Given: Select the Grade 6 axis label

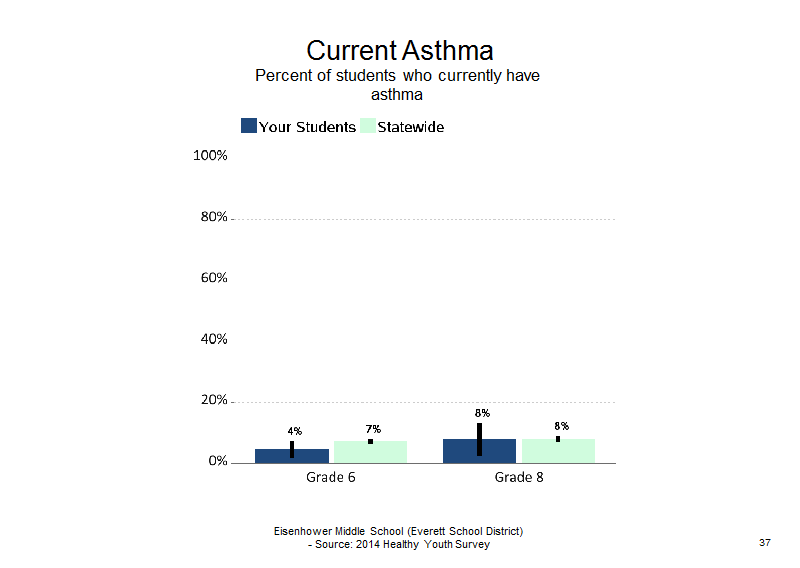Looking at the screenshot, I should (331, 477).
